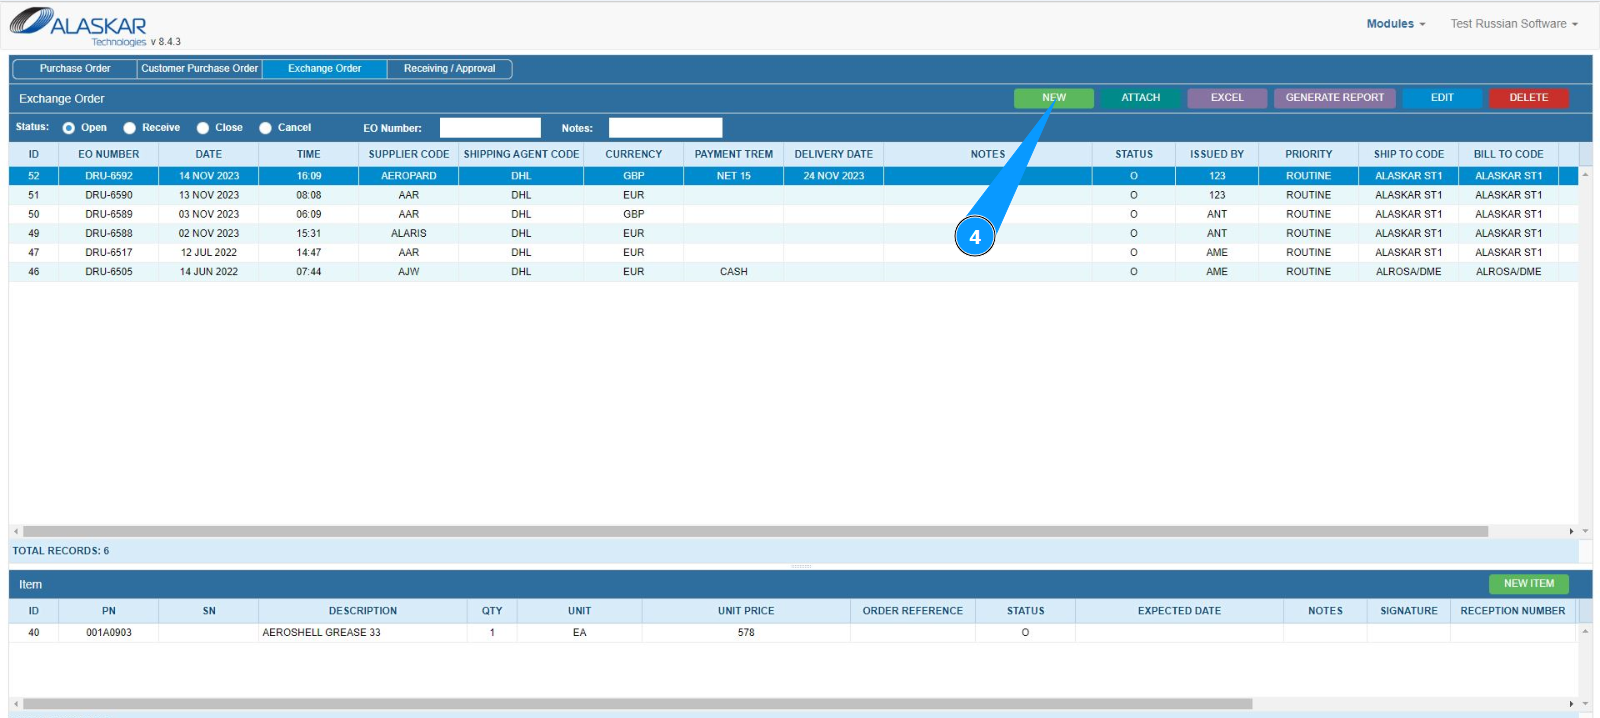Select the Close status radio button
The image size is (1600, 718).
(x=203, y=128)
